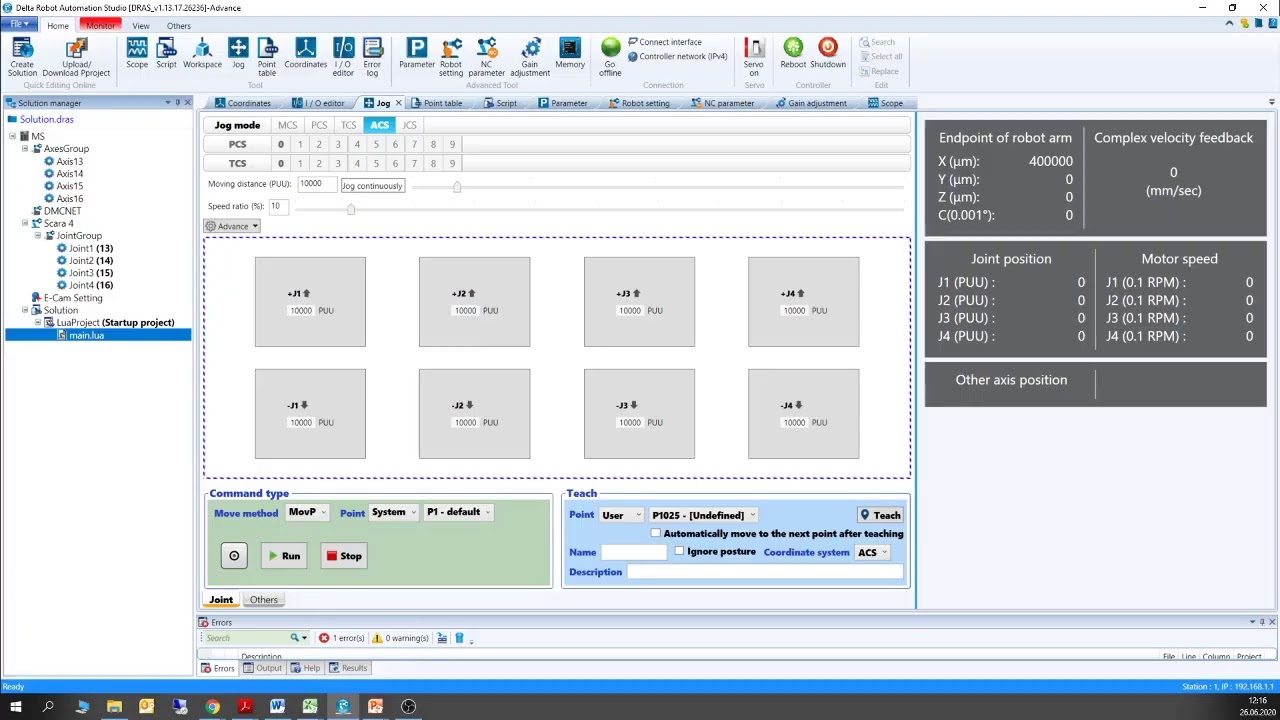The image size is (1280, 720).
Task: Switch to the Others bottom tab
Action: [264, 600]
